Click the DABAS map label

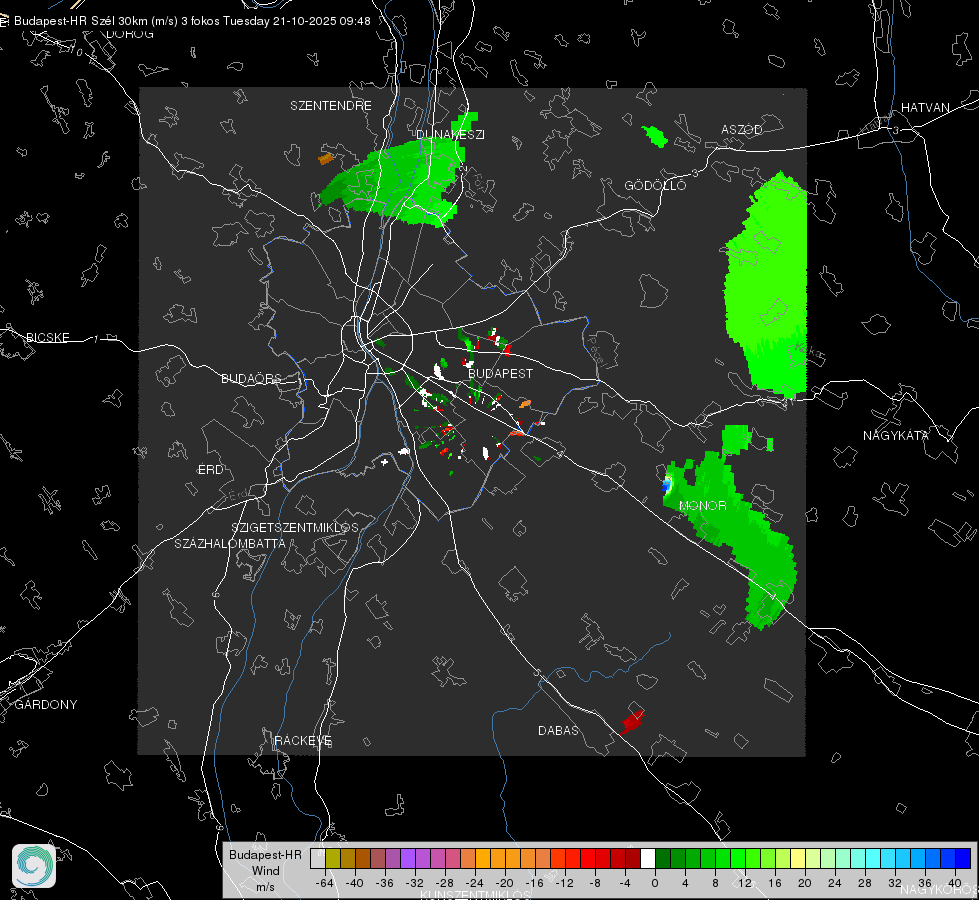coord(558,730)
